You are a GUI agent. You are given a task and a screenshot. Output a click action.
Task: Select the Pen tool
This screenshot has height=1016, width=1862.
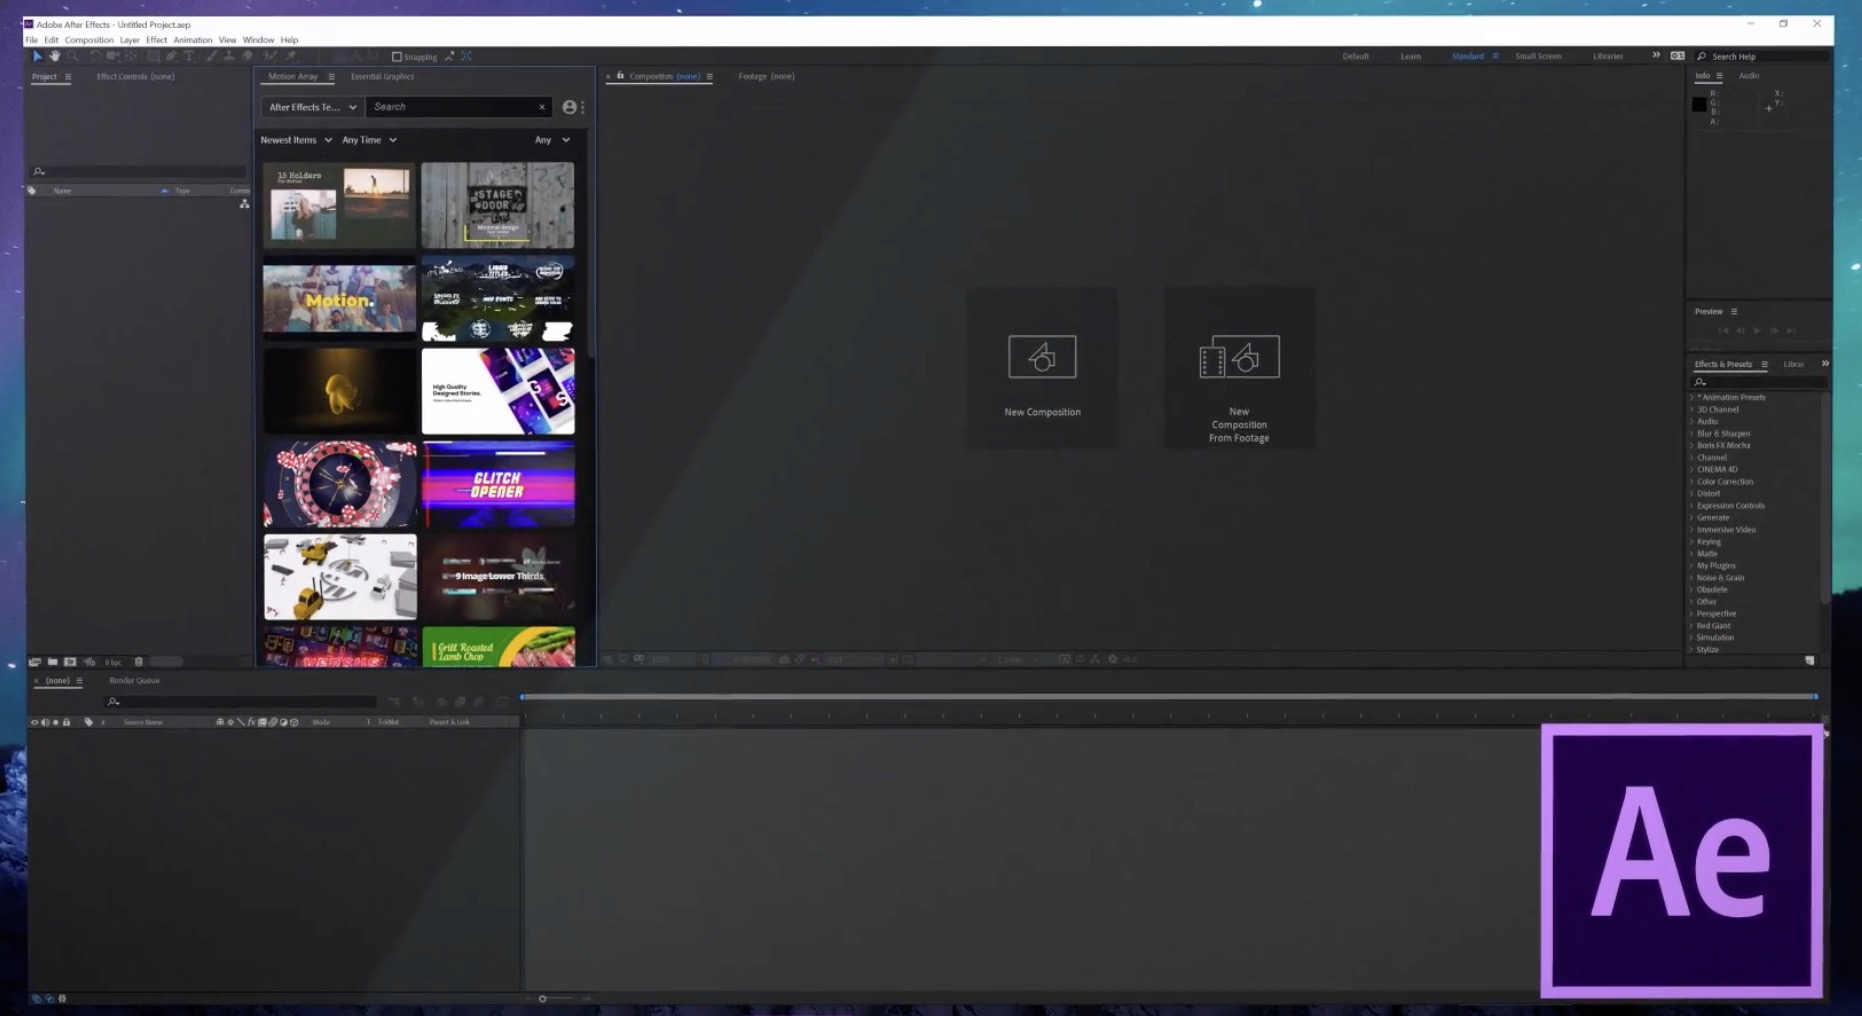pos(171,56)
